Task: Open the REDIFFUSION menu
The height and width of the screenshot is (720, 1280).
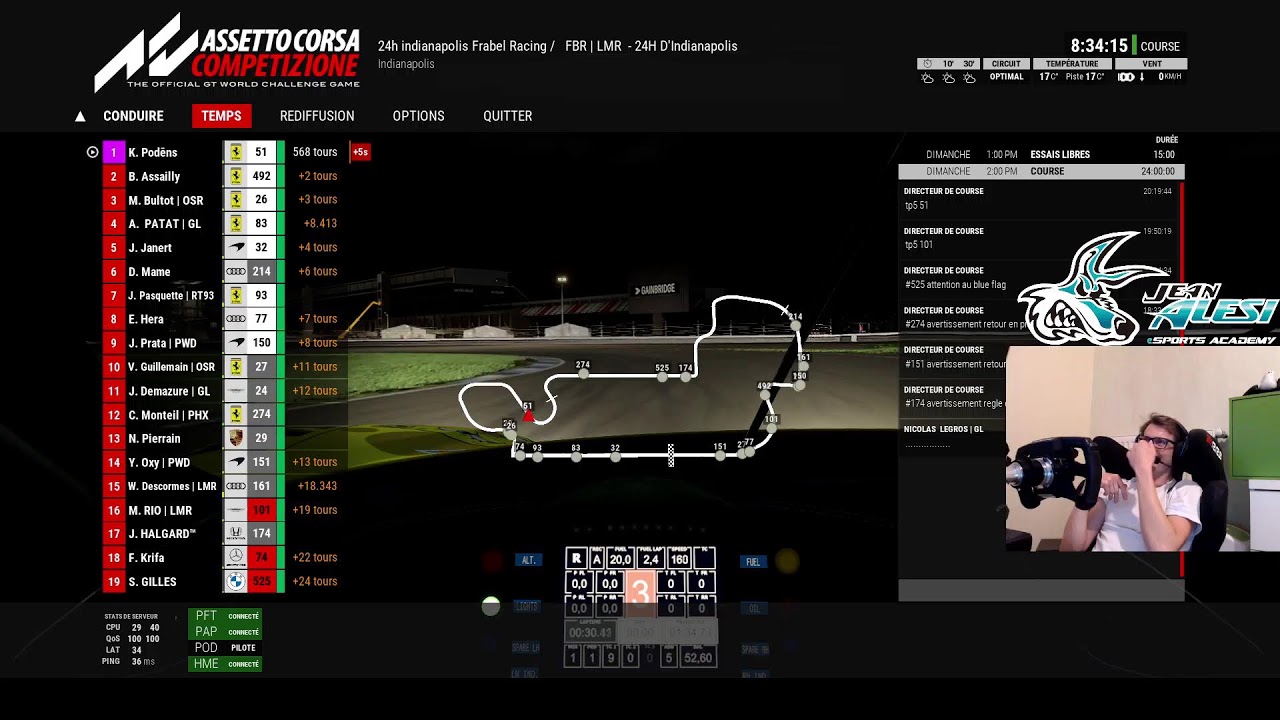Action: [317, 116]
